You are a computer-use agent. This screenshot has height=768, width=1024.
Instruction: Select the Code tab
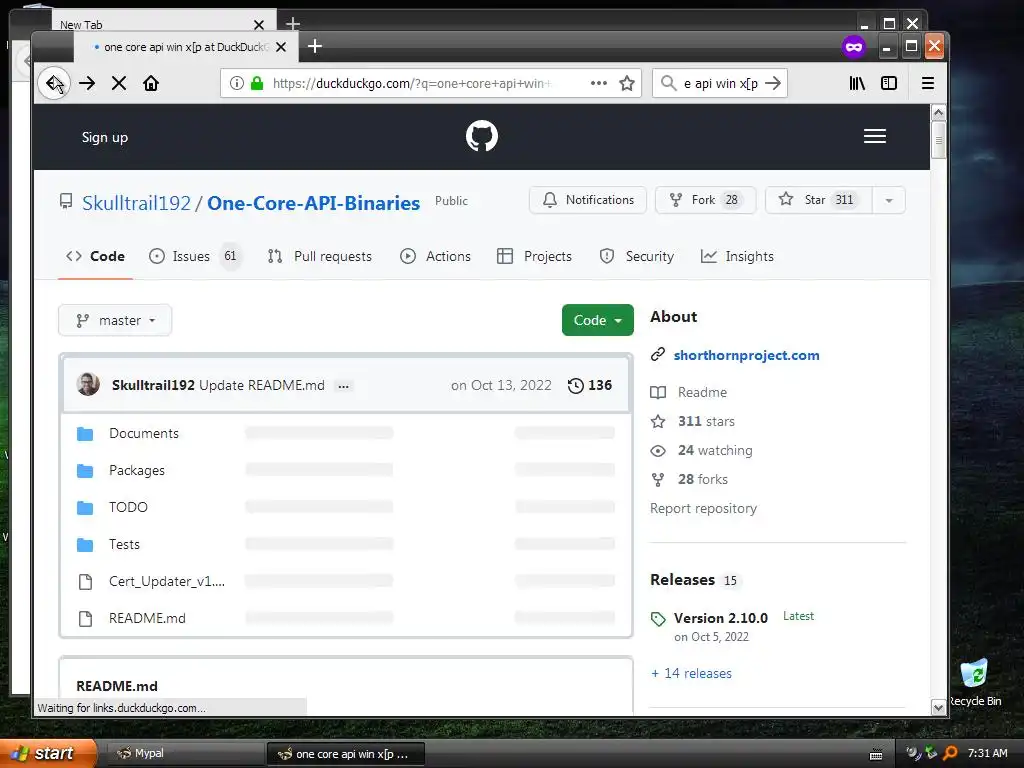(95, 256)
